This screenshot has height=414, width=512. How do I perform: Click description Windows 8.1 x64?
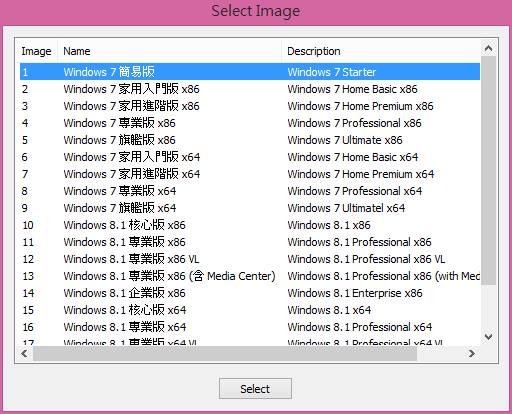point(329,310)
